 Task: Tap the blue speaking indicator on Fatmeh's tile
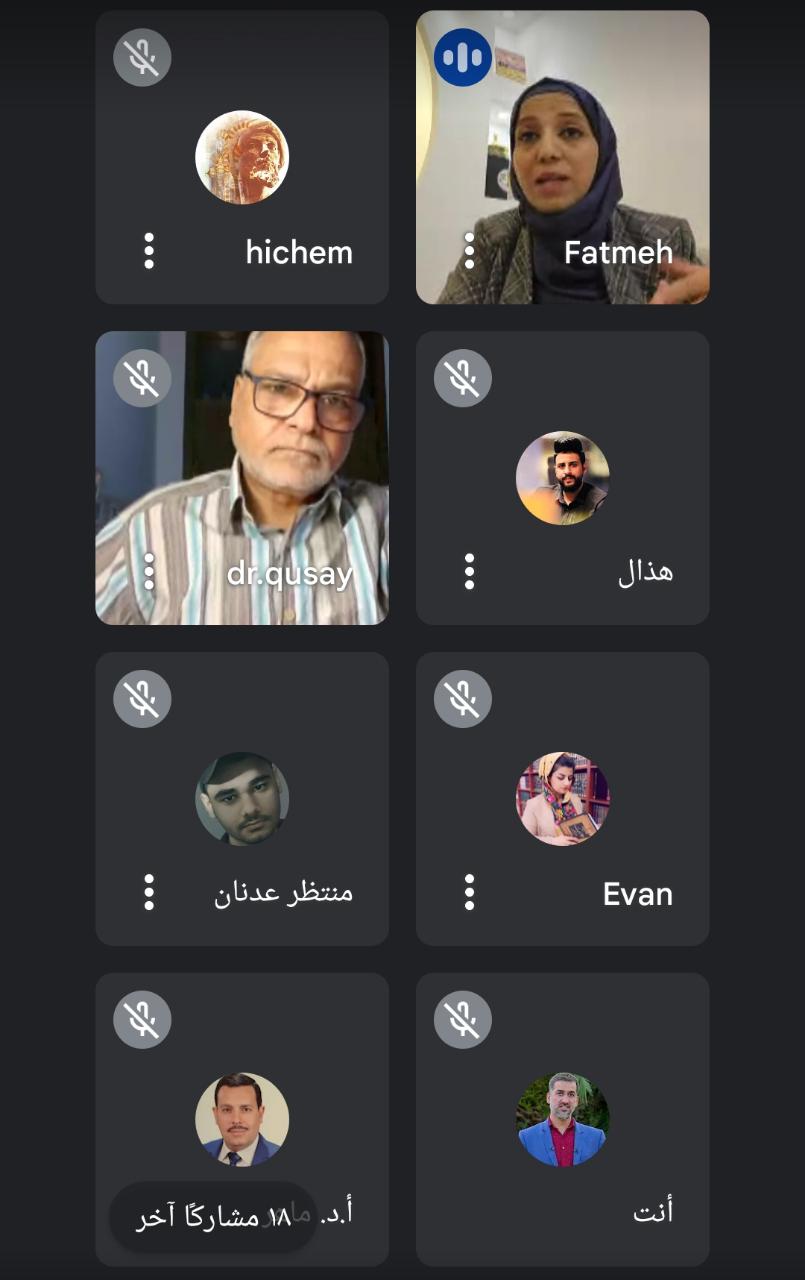coord(463,57)
